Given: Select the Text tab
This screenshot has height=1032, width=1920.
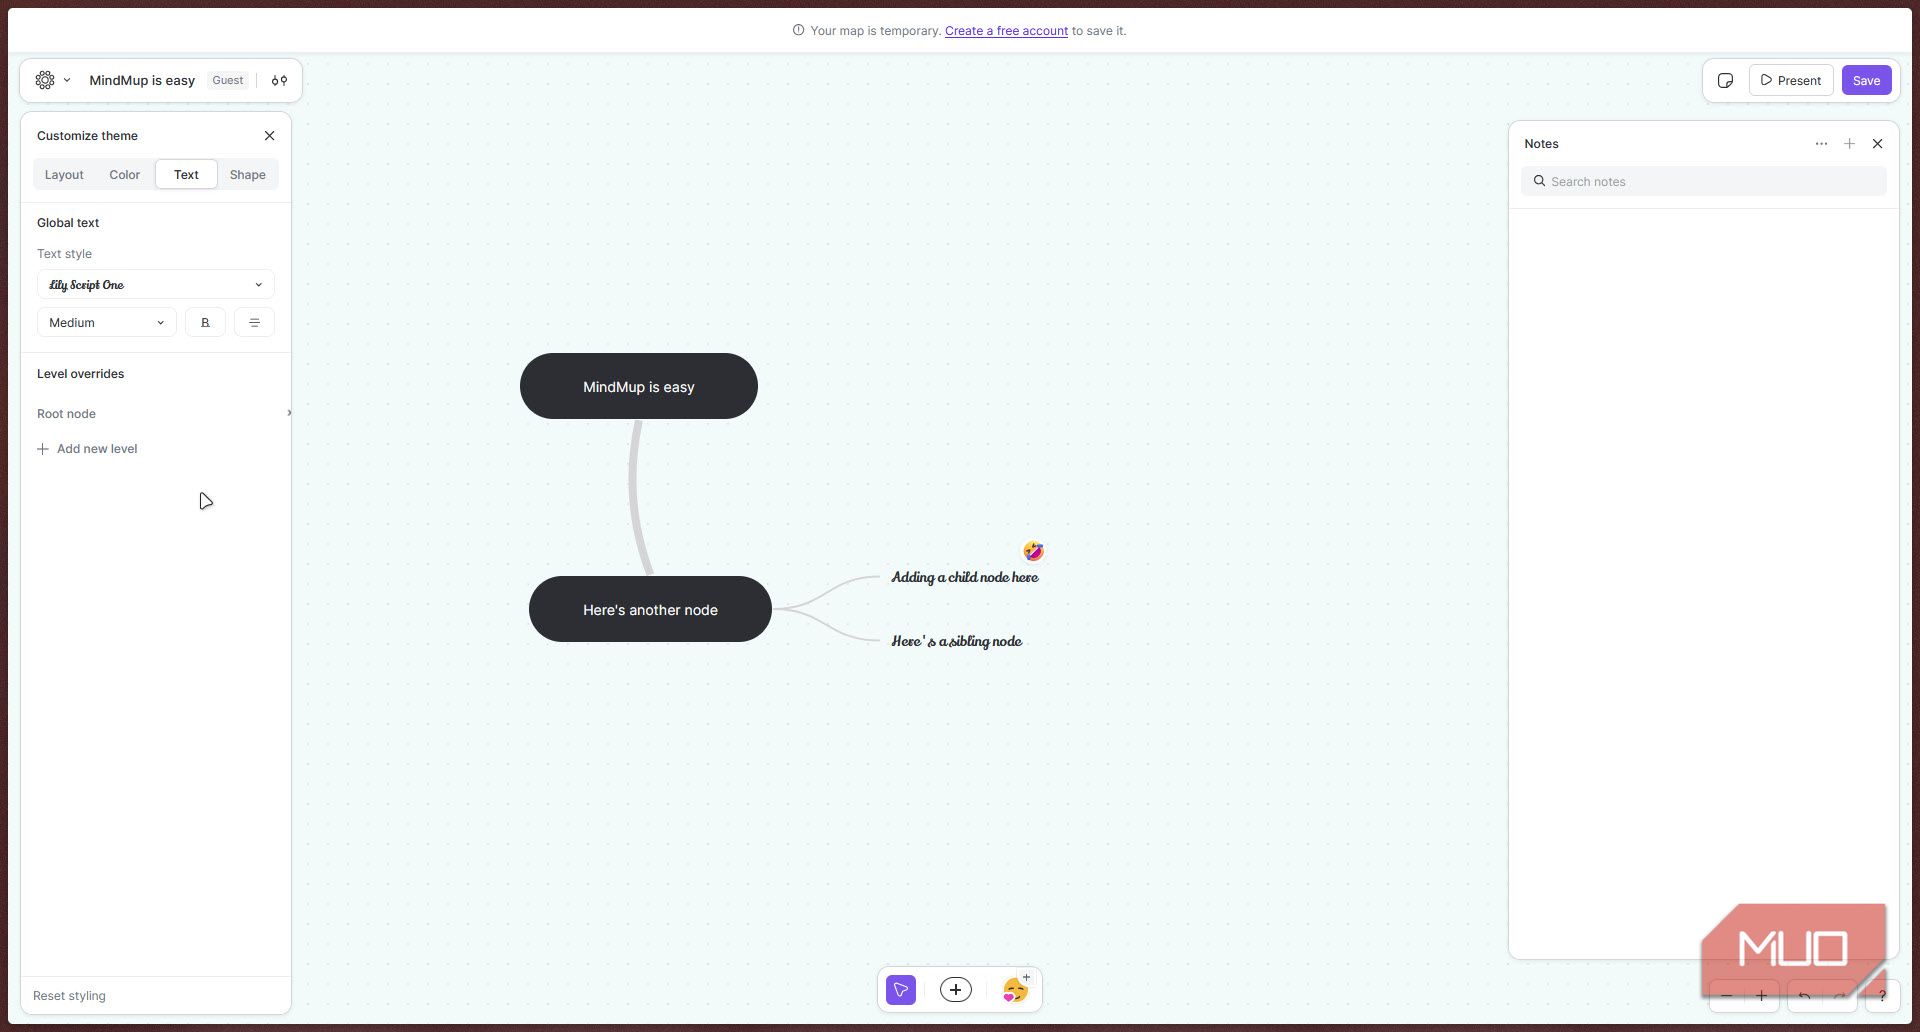Looking at the screenshot, I should click(186, 174).
